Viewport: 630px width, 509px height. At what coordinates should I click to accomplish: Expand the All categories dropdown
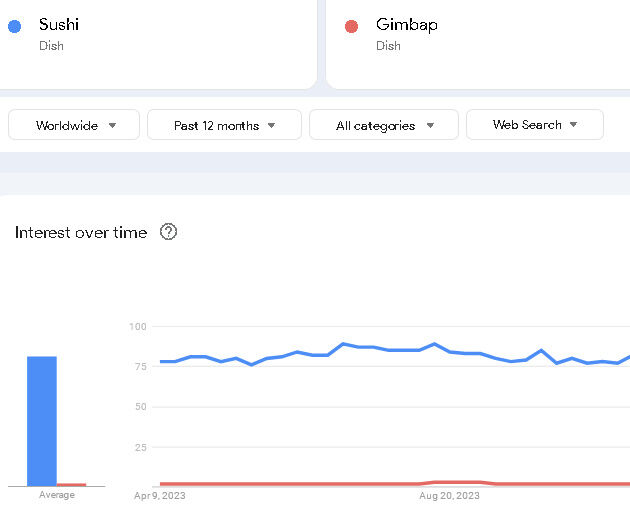point(383,125)
